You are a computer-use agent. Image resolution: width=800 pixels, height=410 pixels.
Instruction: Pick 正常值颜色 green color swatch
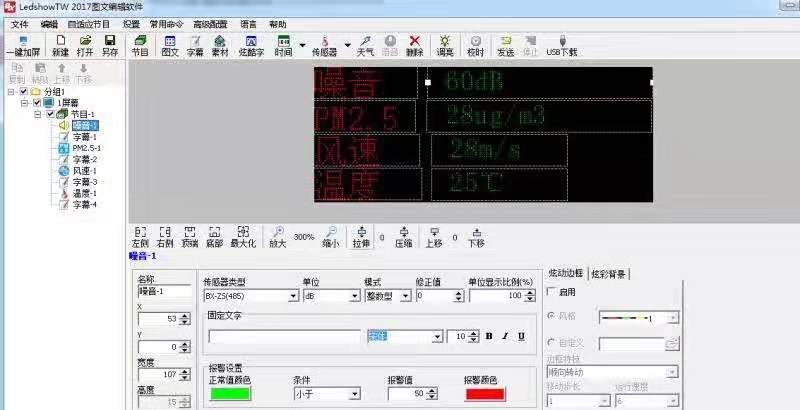tap(231, 394)
